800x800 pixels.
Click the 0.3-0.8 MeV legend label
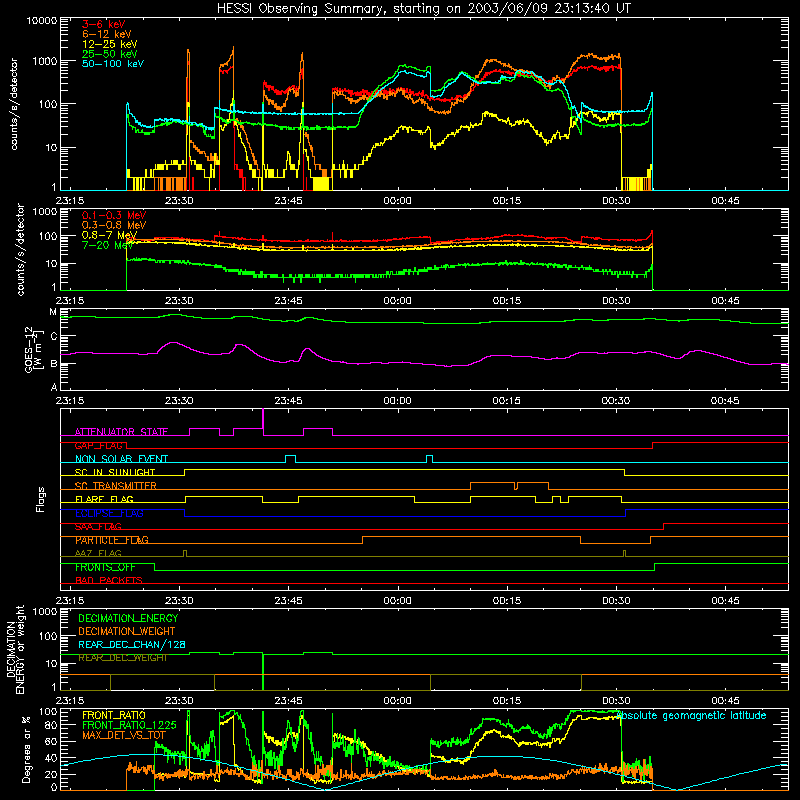pos(114,225)
